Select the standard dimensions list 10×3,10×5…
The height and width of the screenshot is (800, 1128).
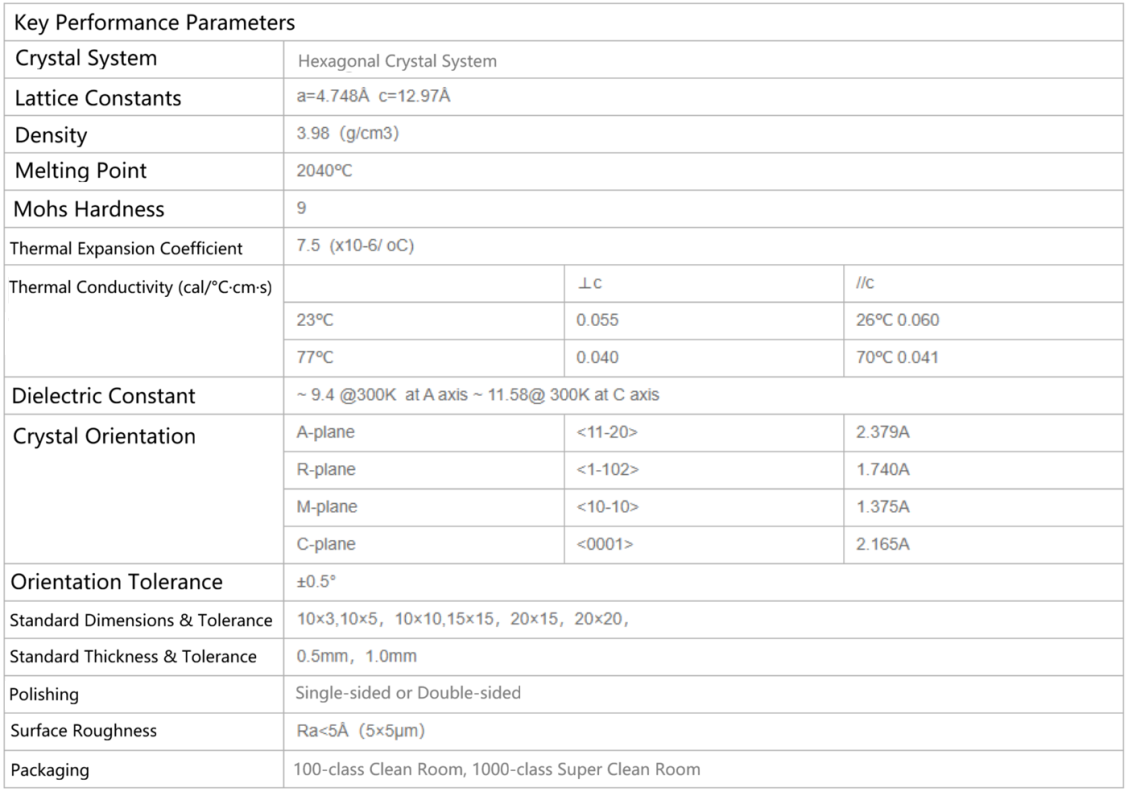point(462,620)
